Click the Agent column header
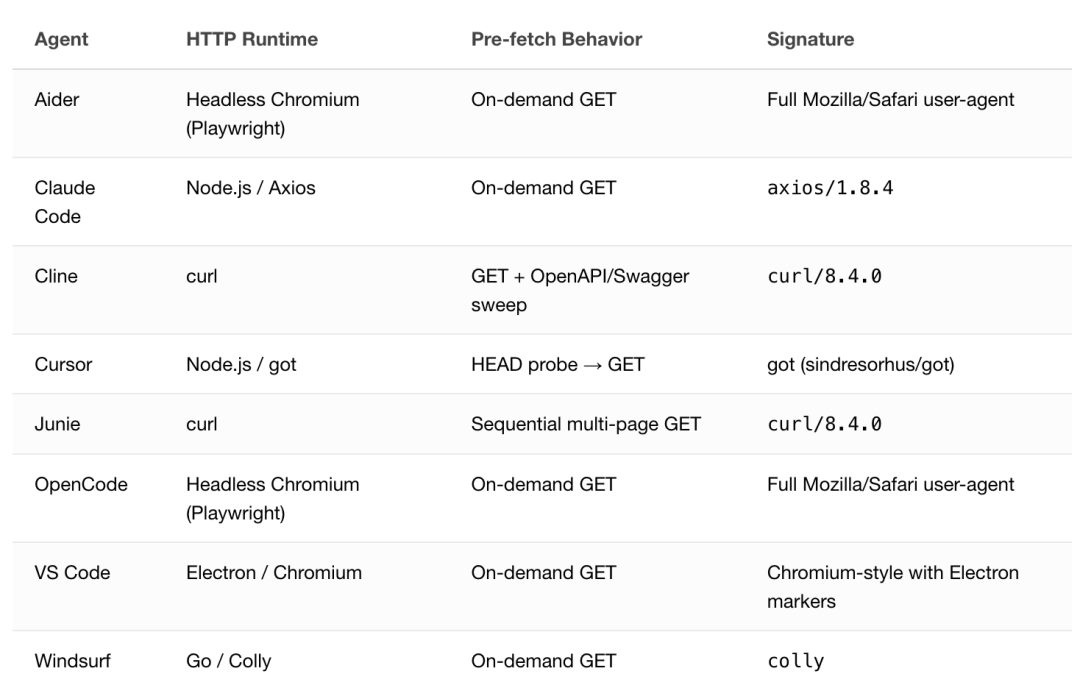The image size is (1080, 699). click(x=61, y=39)
